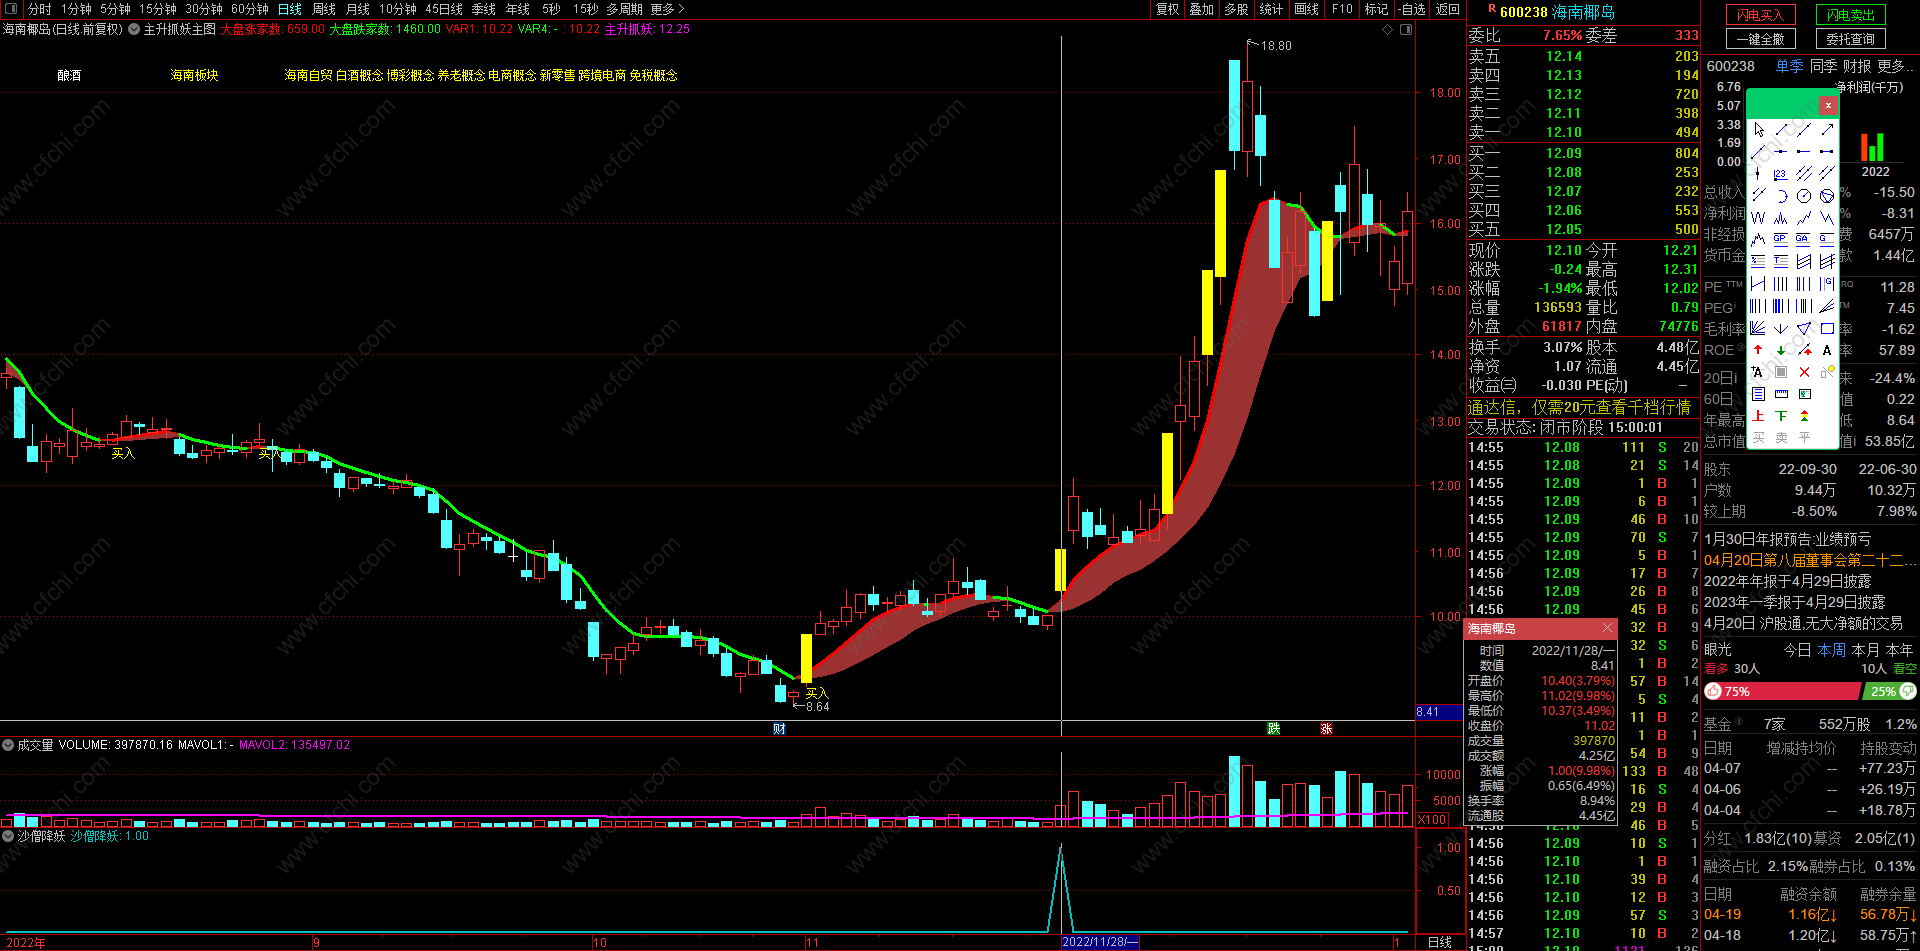1920x951 pixels.
Task: Switch chart period to 15秒
Action: tap(585, 9)
